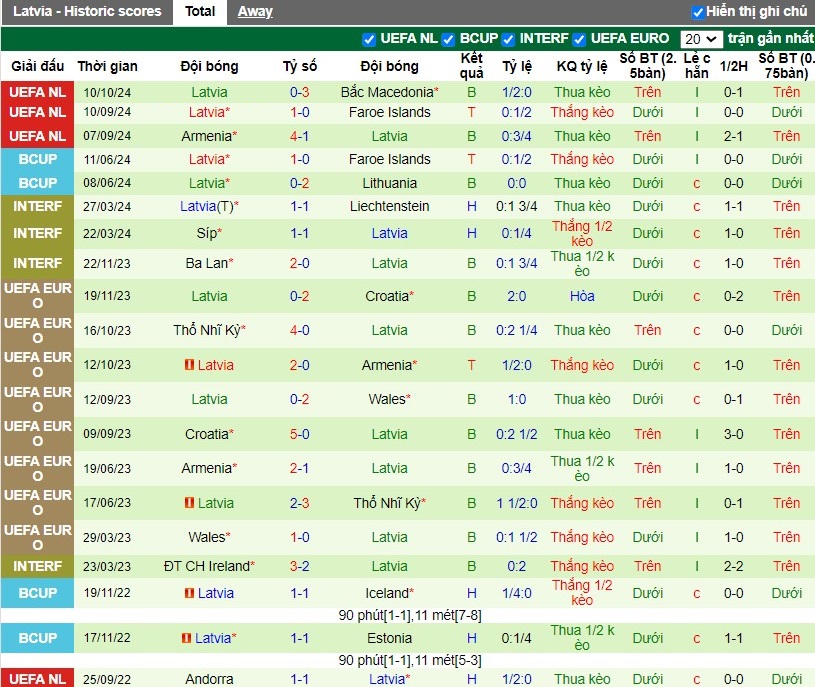Click the 4-1 score of Armenia match
Viewport: 815px width, 687px height.
click(299, 136)
